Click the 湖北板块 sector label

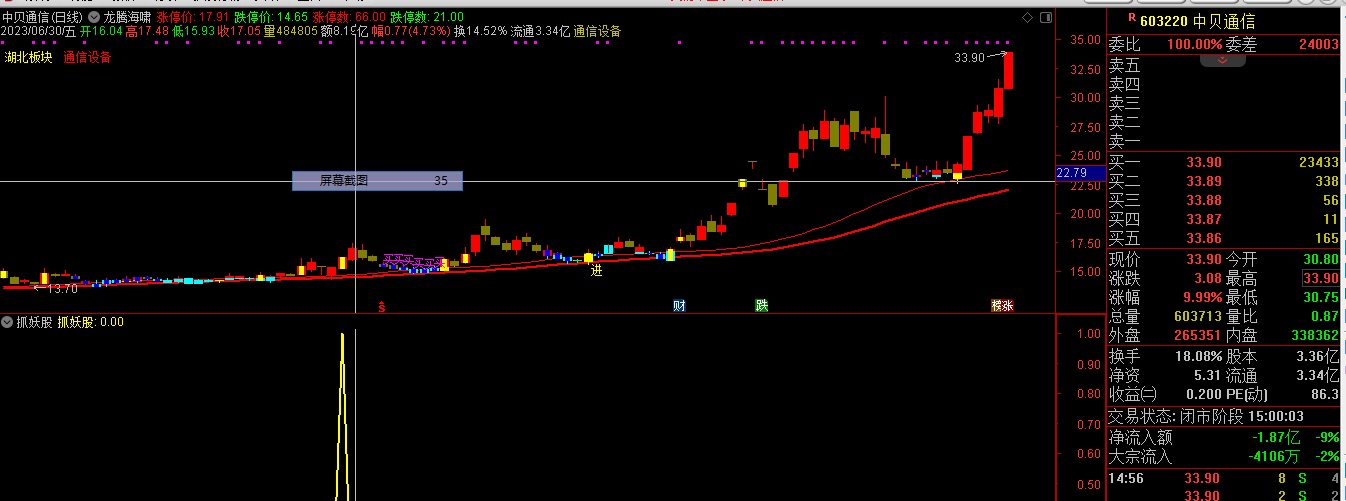pos(28,57)
